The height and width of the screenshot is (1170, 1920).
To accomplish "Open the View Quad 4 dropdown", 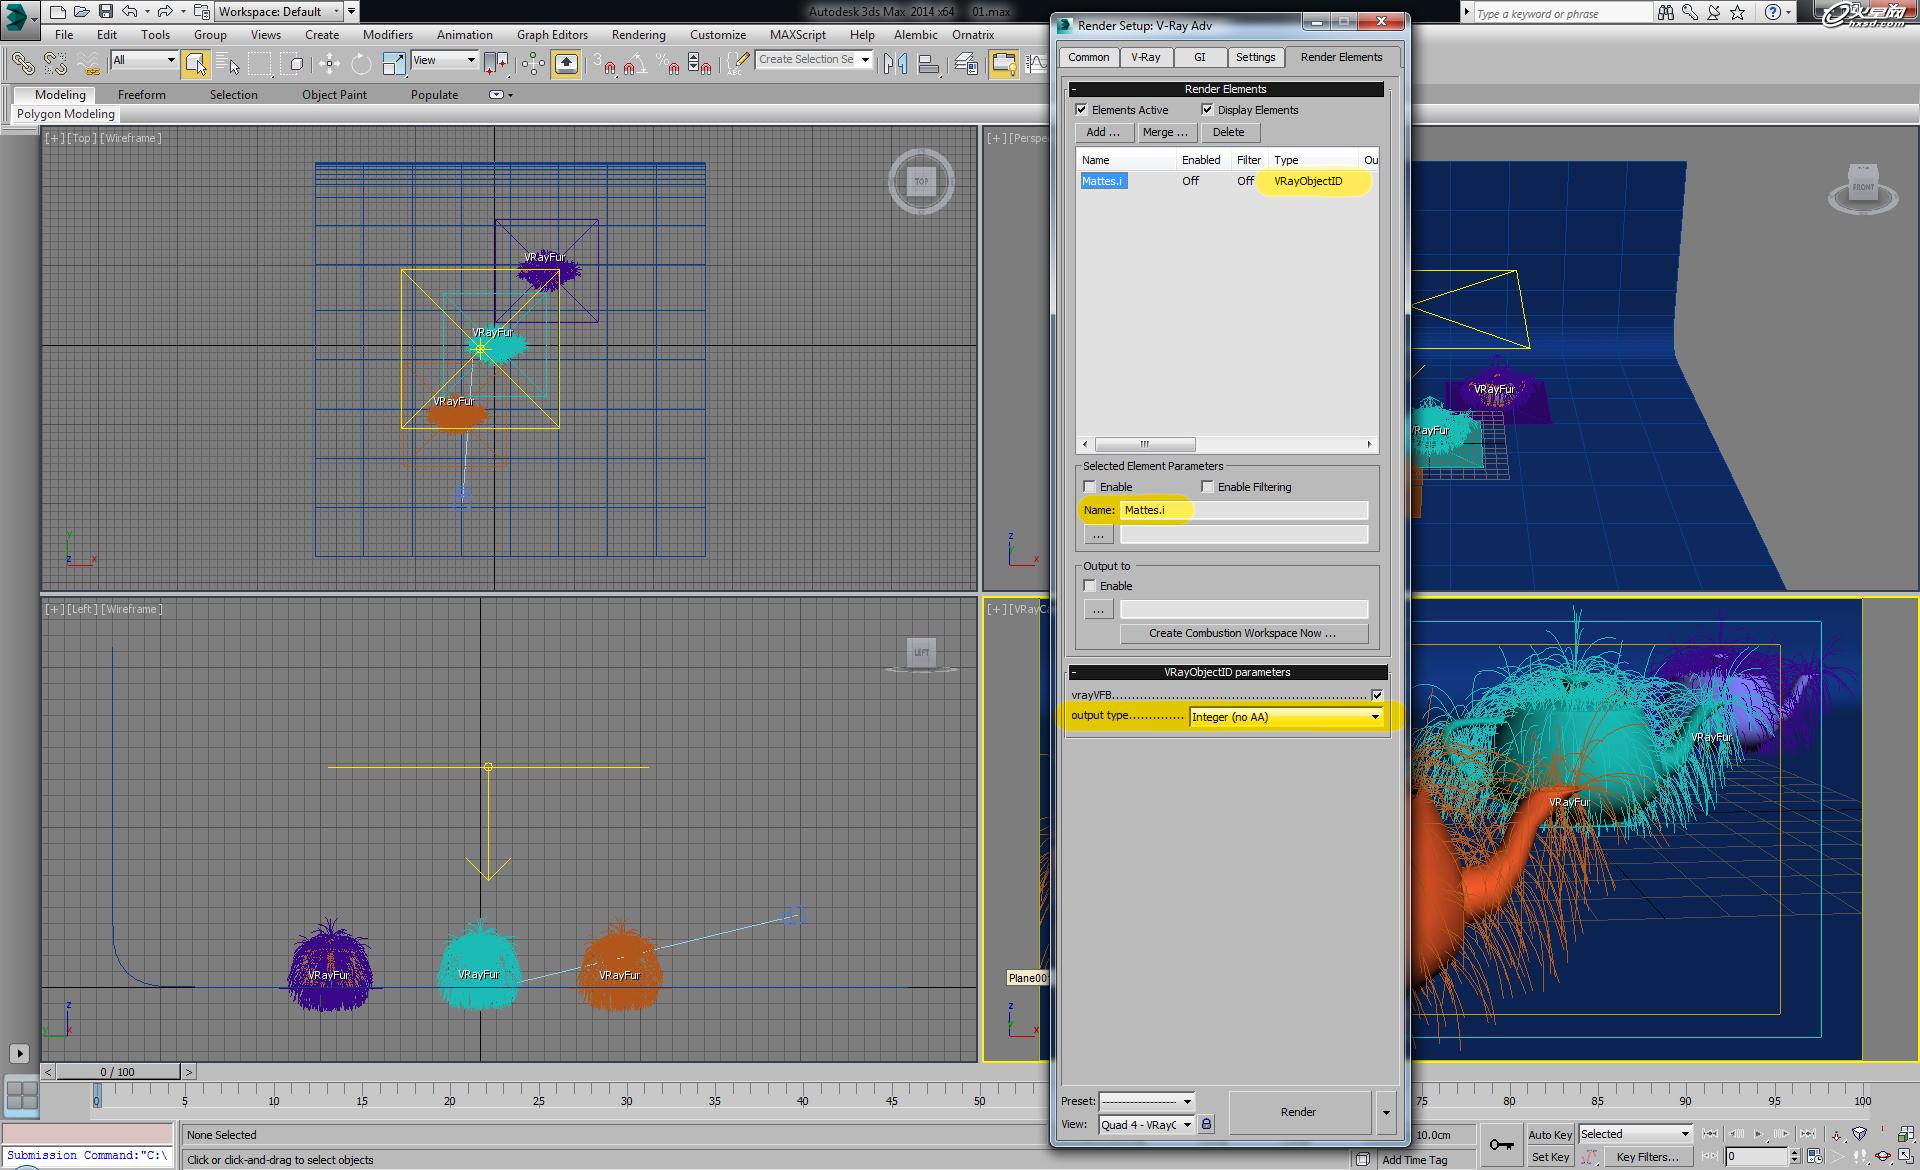I will 1146,1125.
